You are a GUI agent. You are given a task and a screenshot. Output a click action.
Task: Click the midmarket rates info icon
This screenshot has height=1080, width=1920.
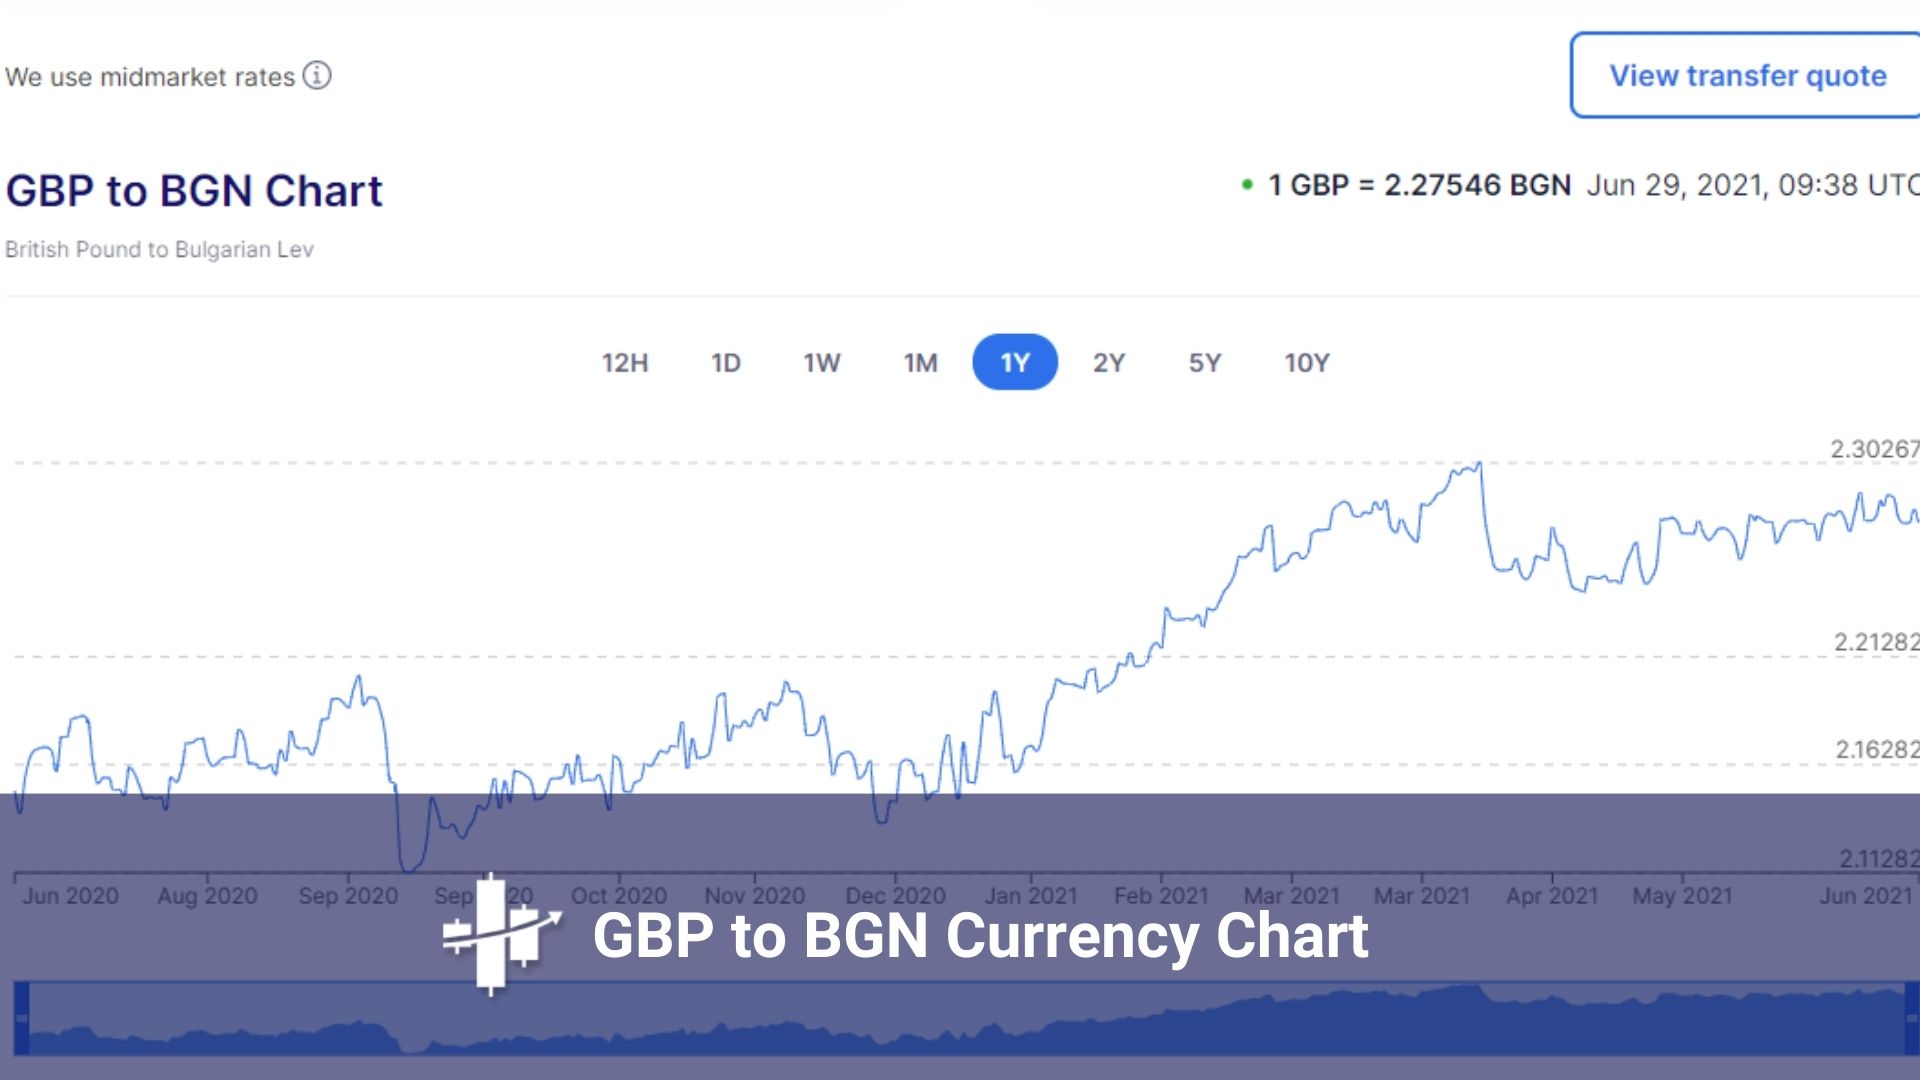pyautogui.click(x=317, y=76)
